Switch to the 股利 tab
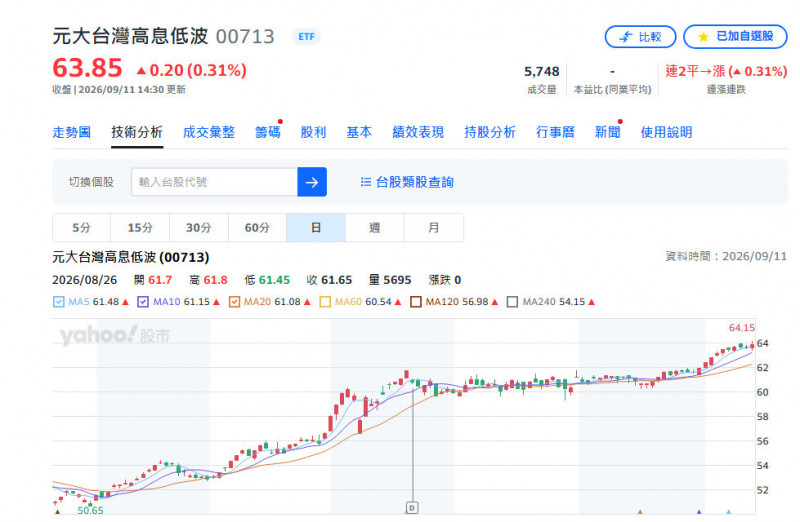The width and height of the screenshot is (800, 522). [x=313, y=133]
